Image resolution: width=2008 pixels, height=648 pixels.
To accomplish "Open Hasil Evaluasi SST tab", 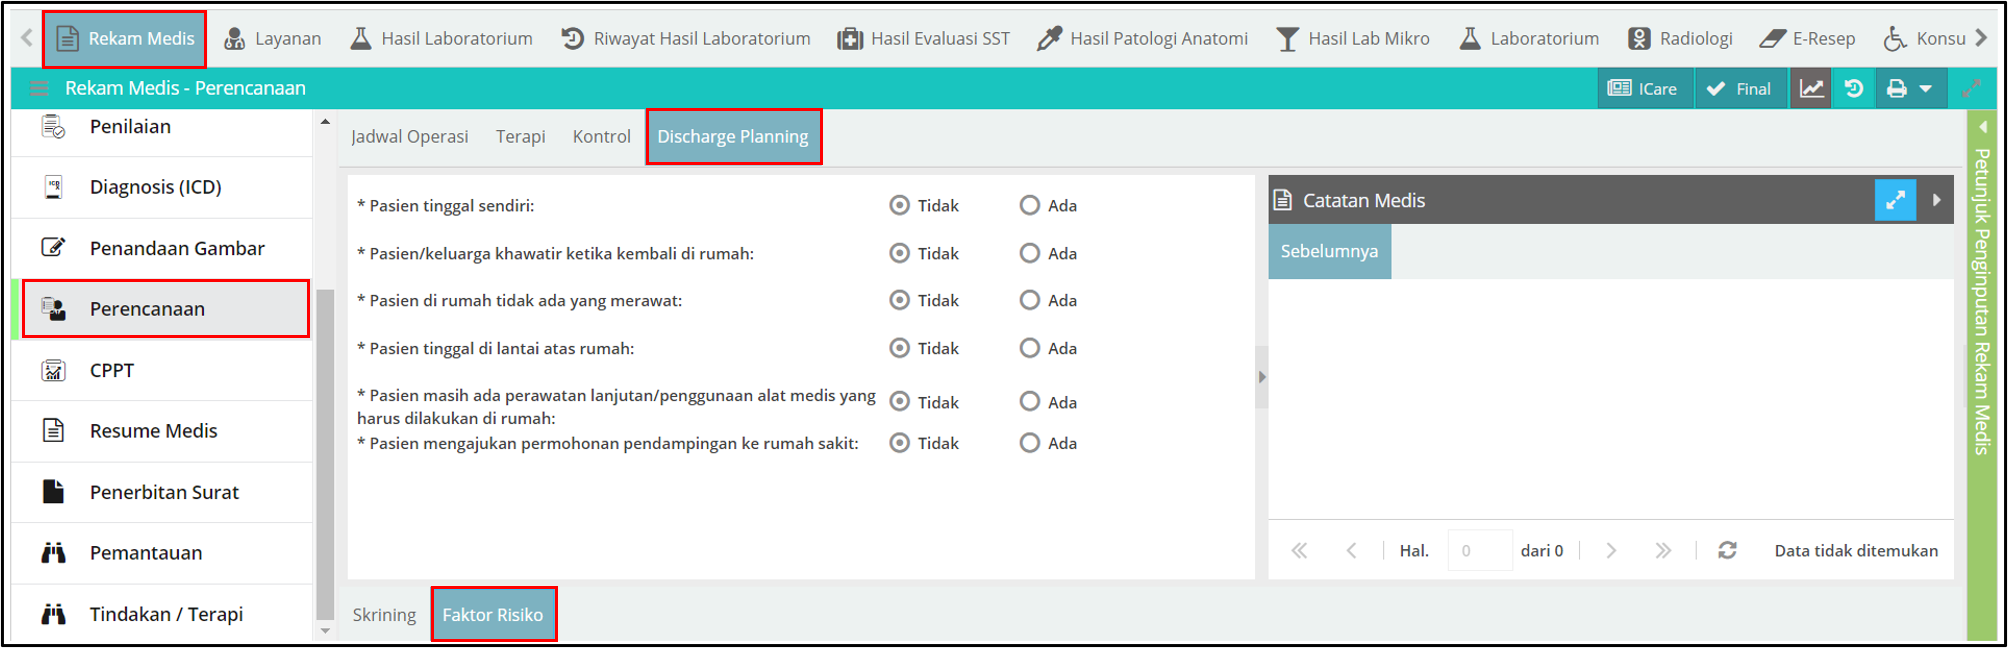I will pos(923,39).
